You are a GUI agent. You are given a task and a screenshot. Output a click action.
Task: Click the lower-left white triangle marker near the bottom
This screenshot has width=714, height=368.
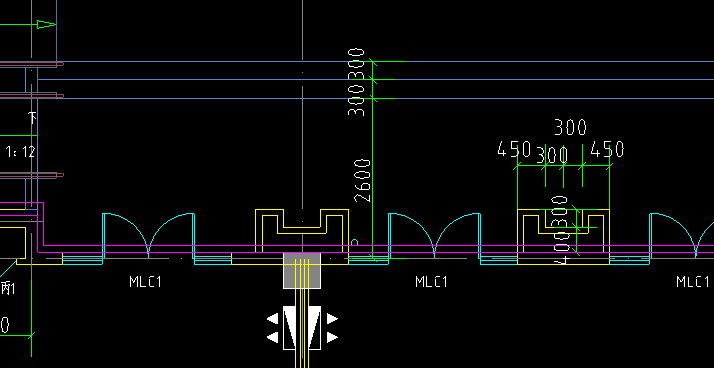(x=272, y=337)
